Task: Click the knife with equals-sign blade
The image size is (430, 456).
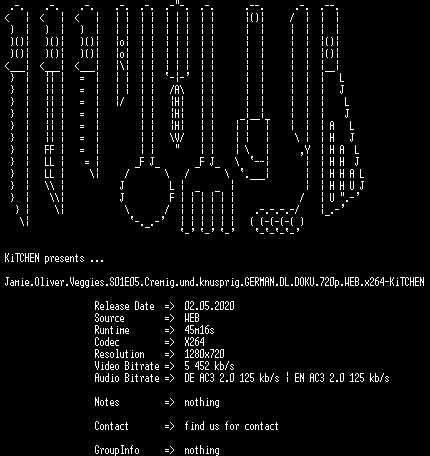Action: click(x=87, y=92)
